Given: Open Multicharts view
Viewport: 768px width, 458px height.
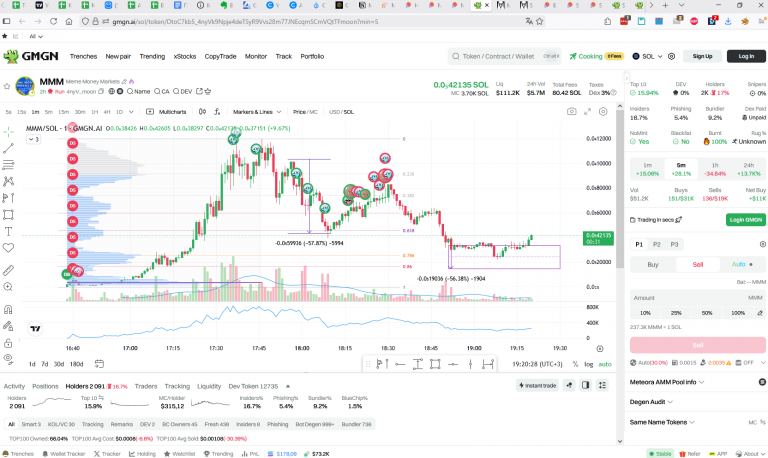Looking at the screenshot, I should pos(167,112).
